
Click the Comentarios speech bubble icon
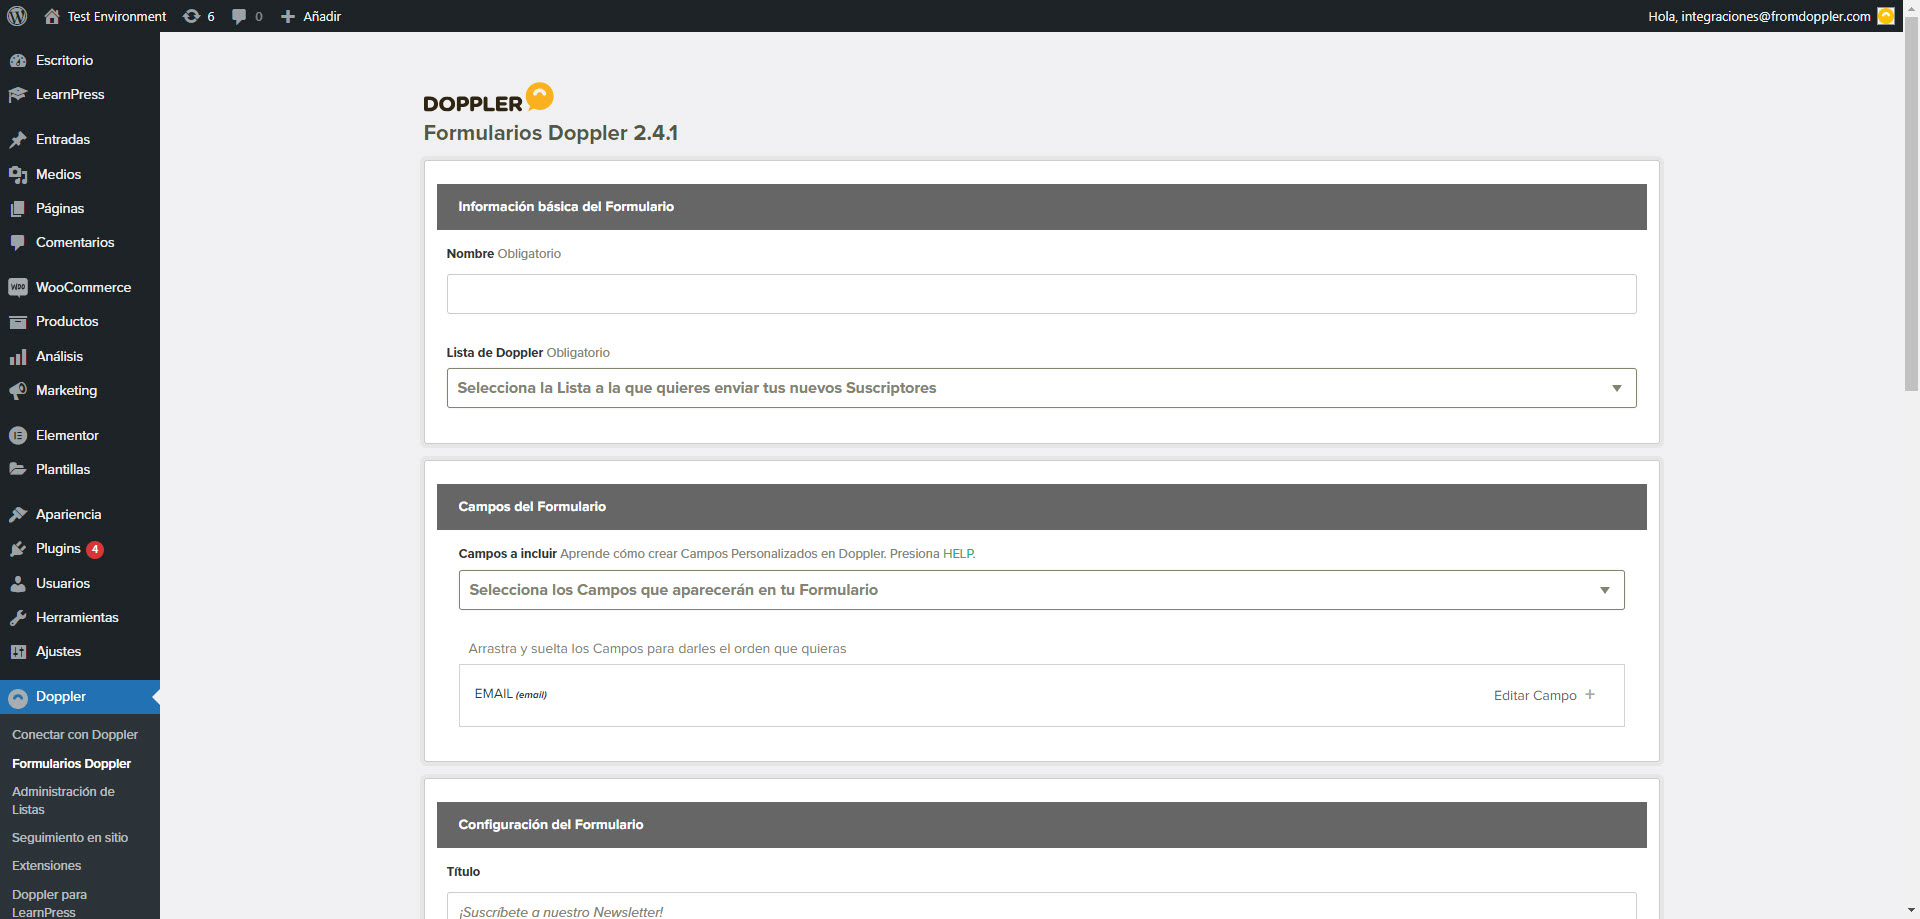pos(18,243)
